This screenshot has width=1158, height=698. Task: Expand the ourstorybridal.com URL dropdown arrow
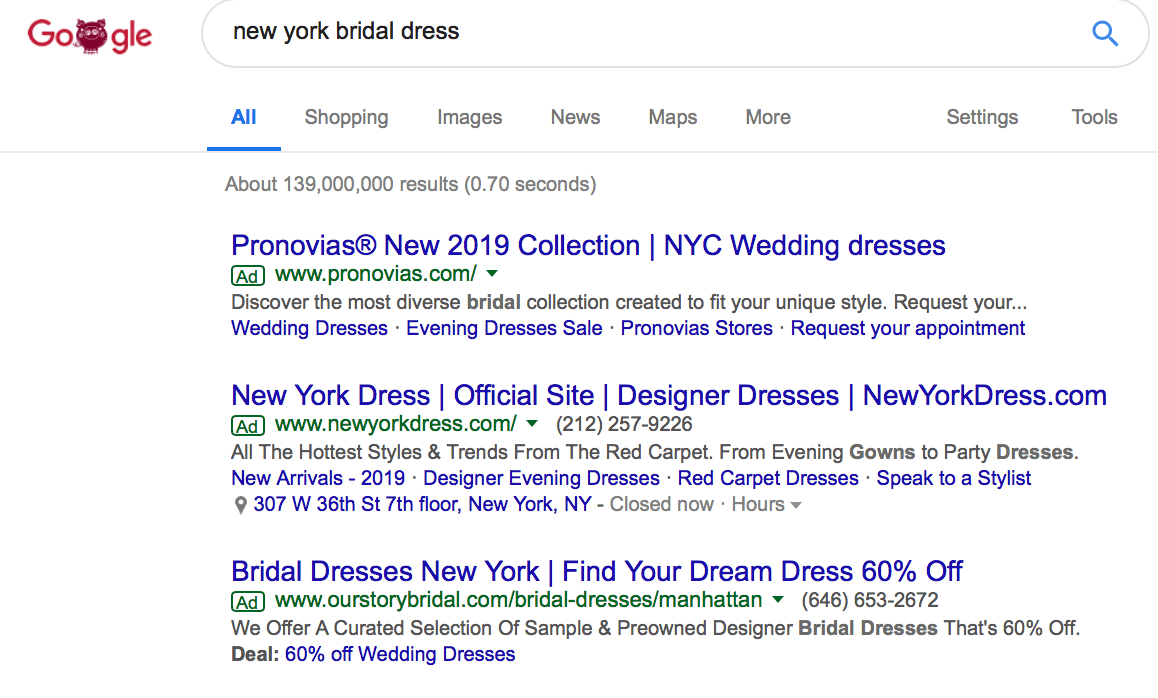778,600
